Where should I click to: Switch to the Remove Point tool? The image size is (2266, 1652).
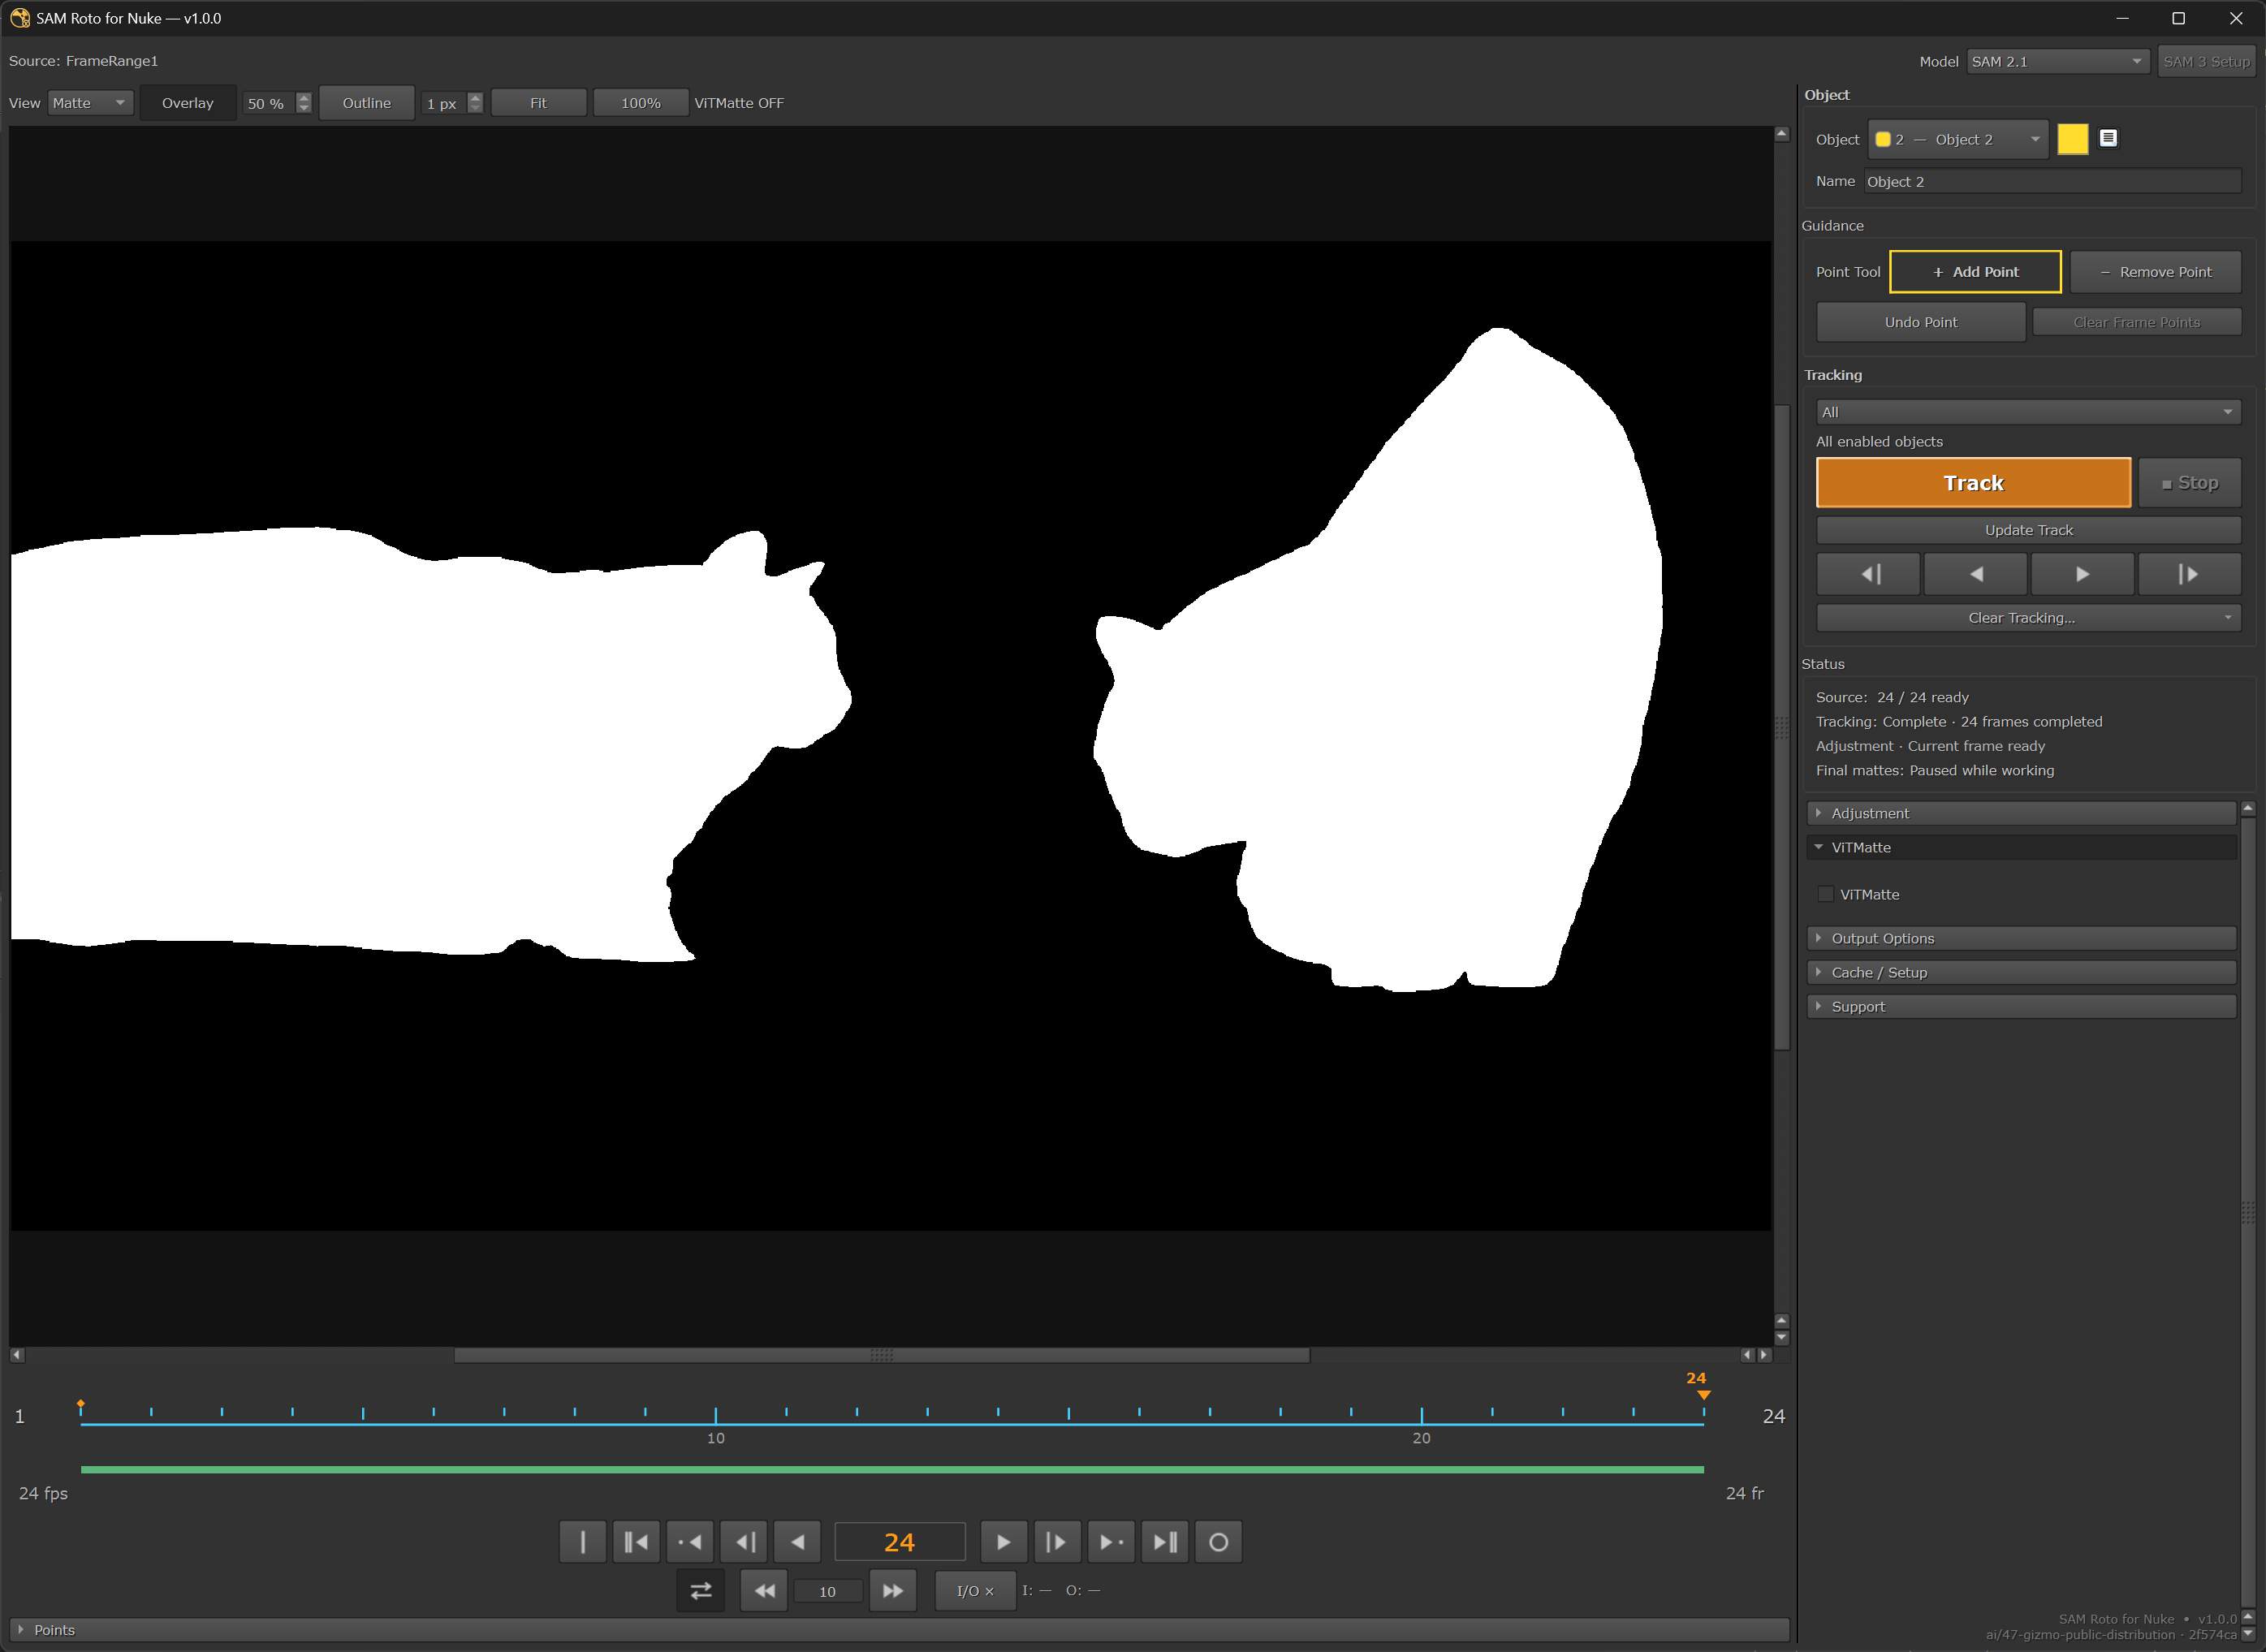2155,272
